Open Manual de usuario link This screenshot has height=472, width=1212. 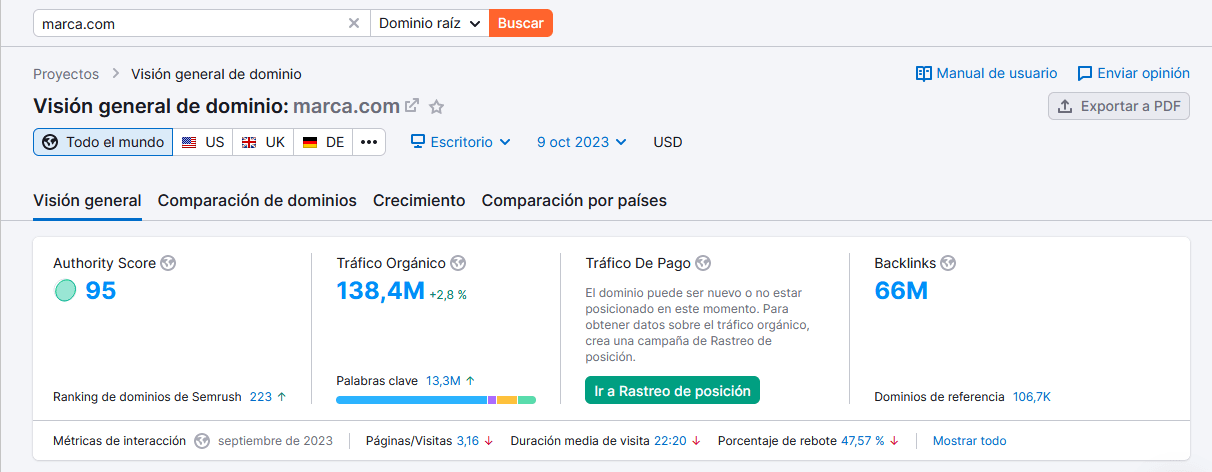point(986,73)
